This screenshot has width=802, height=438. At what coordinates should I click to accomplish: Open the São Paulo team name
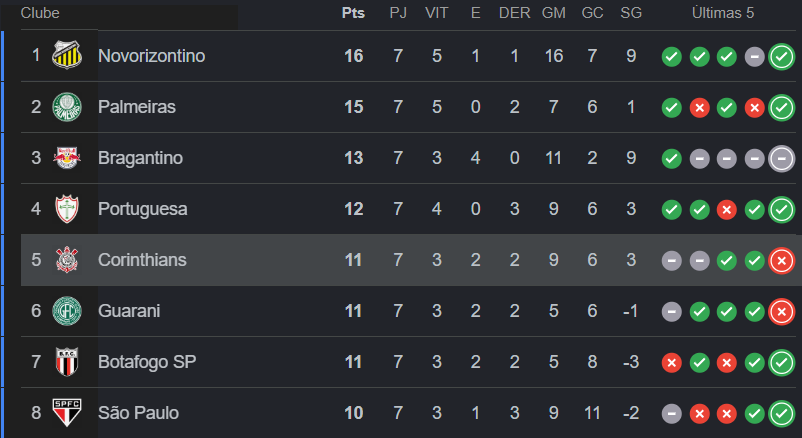click(138, 413)
